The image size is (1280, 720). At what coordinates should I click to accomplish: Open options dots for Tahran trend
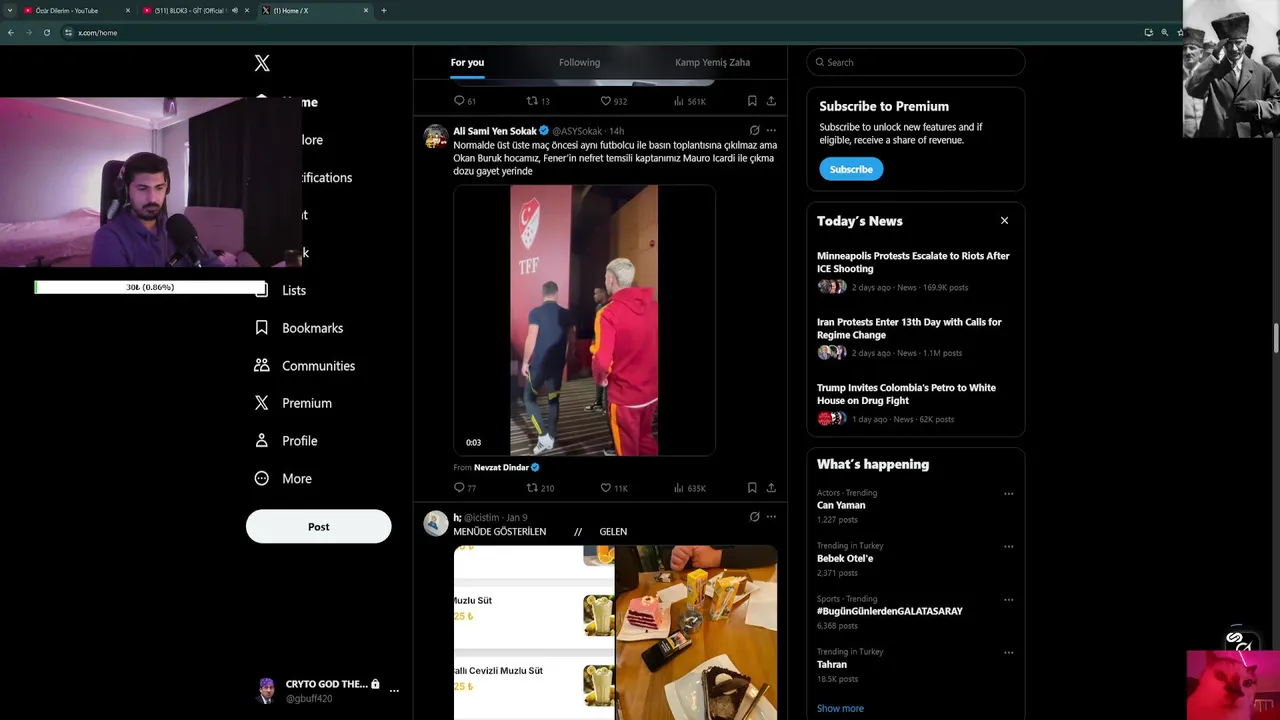coord(1008,653)
